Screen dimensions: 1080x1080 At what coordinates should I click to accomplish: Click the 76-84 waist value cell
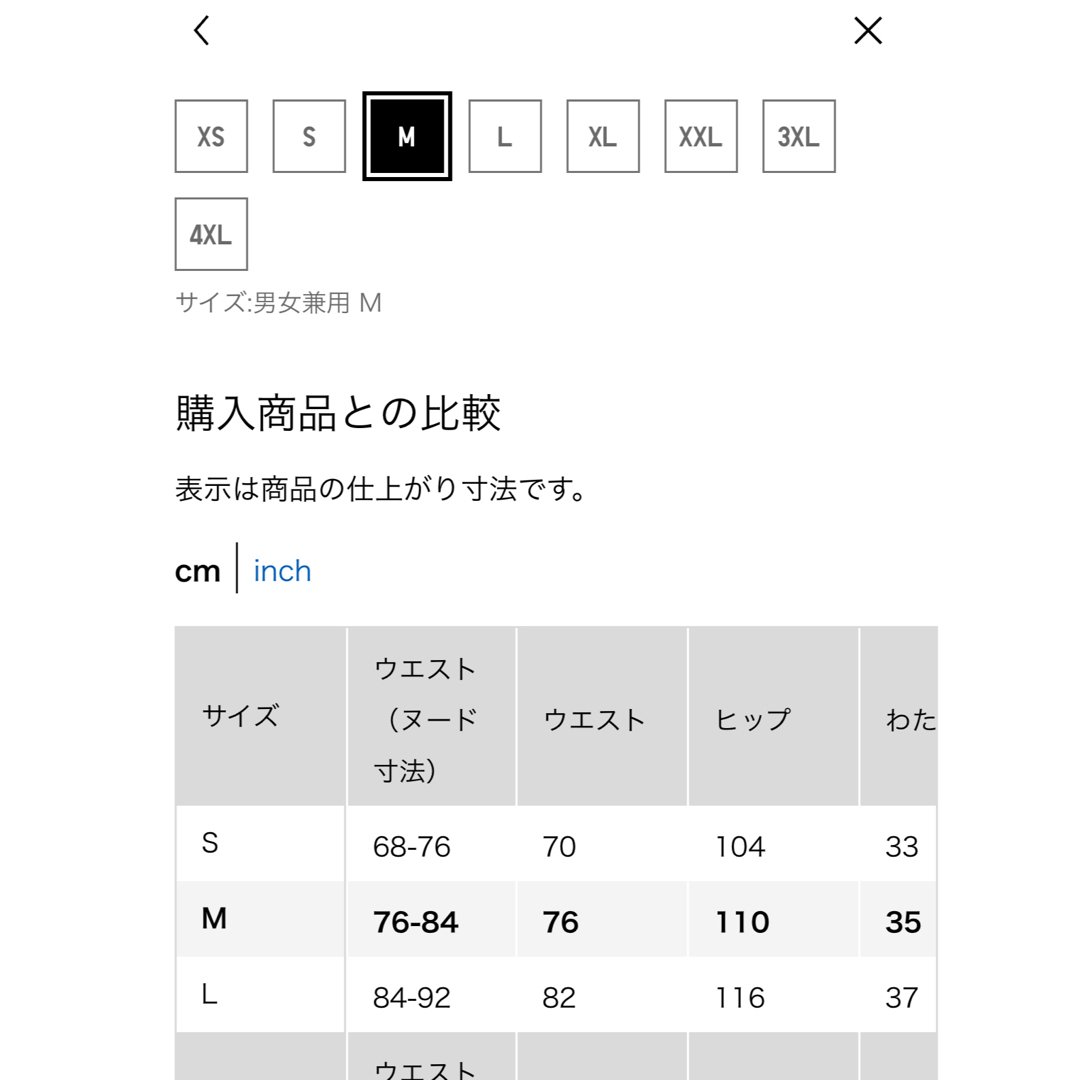(x=432, y=920)
